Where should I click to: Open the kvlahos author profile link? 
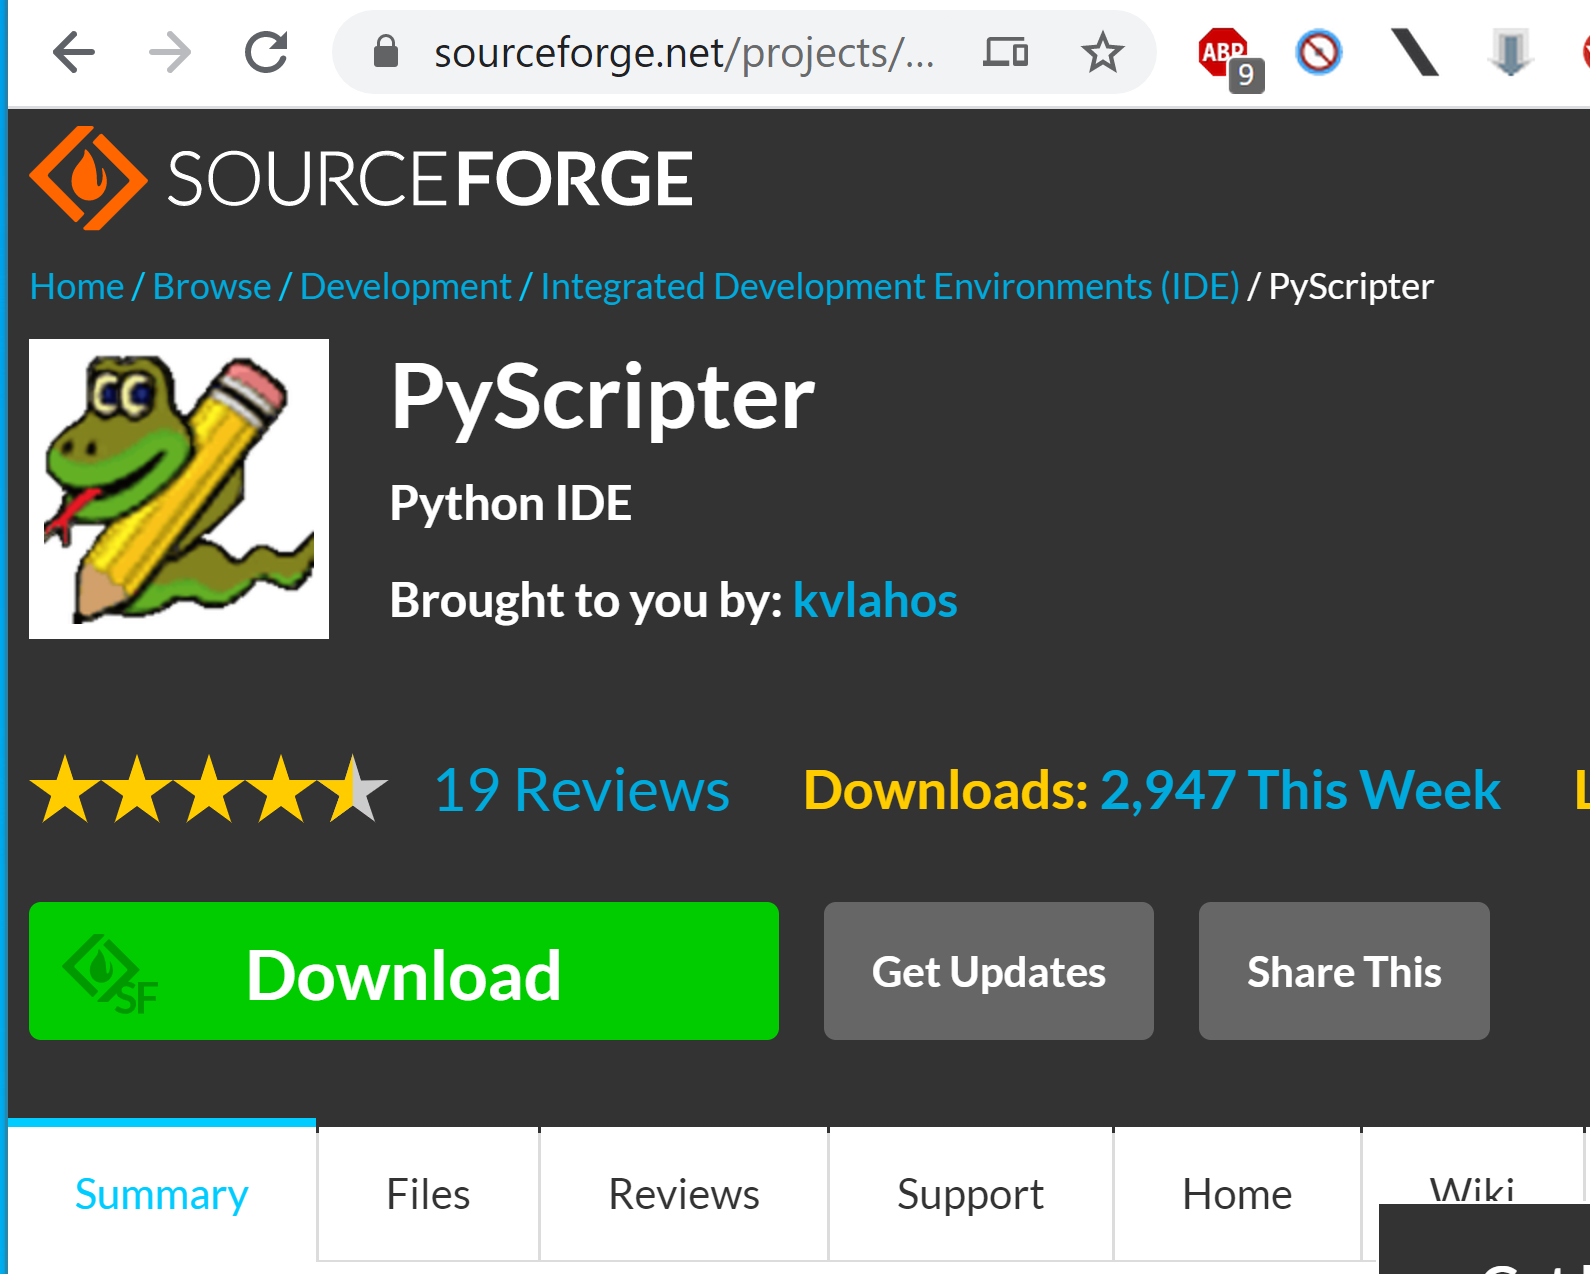(875, 600)
